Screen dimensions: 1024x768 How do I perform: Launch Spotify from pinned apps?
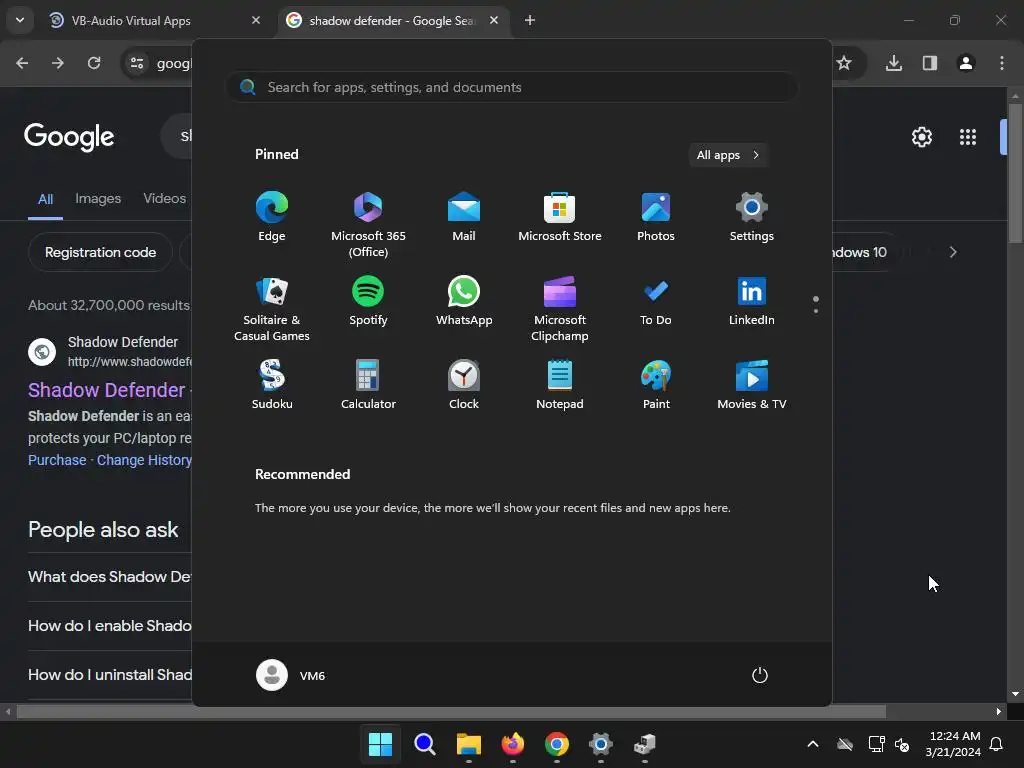368,301
